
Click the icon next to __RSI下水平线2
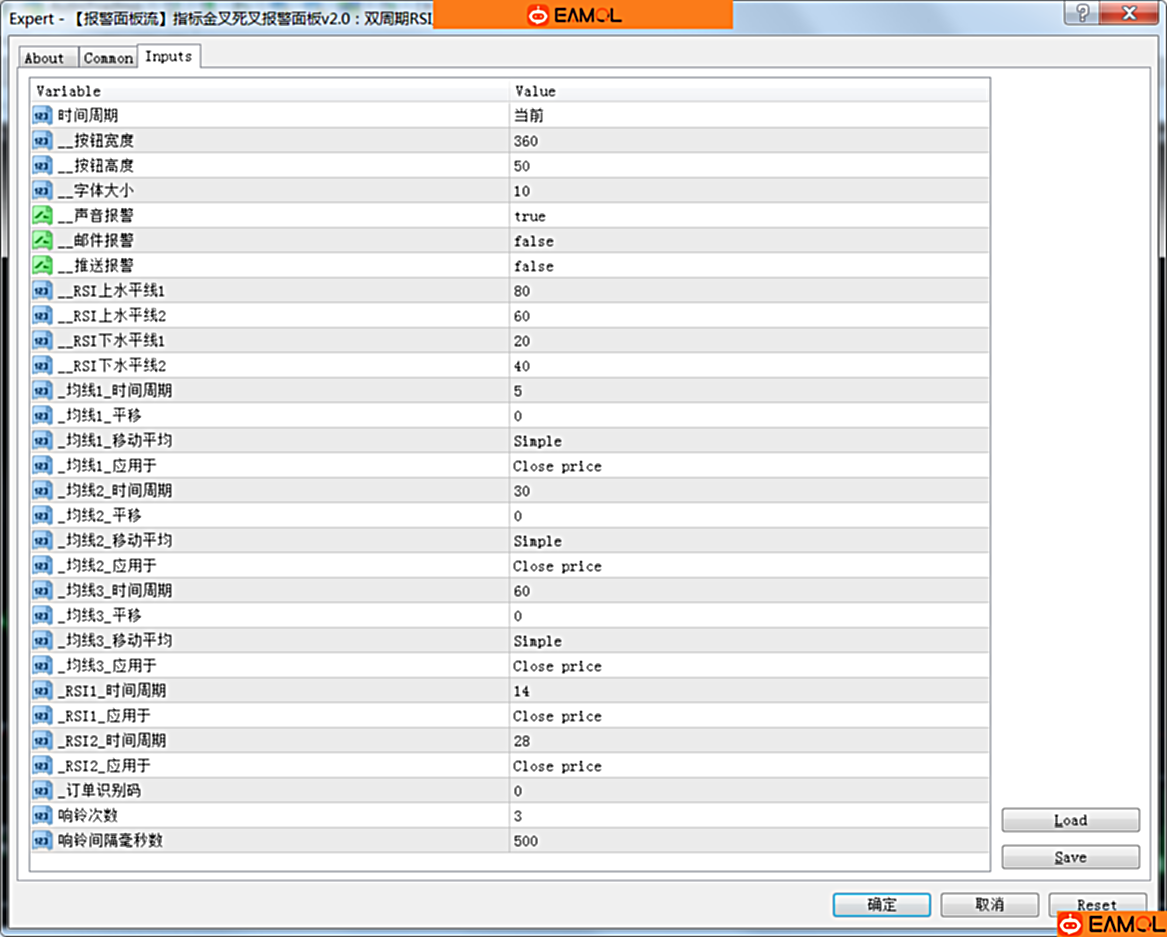42,366
